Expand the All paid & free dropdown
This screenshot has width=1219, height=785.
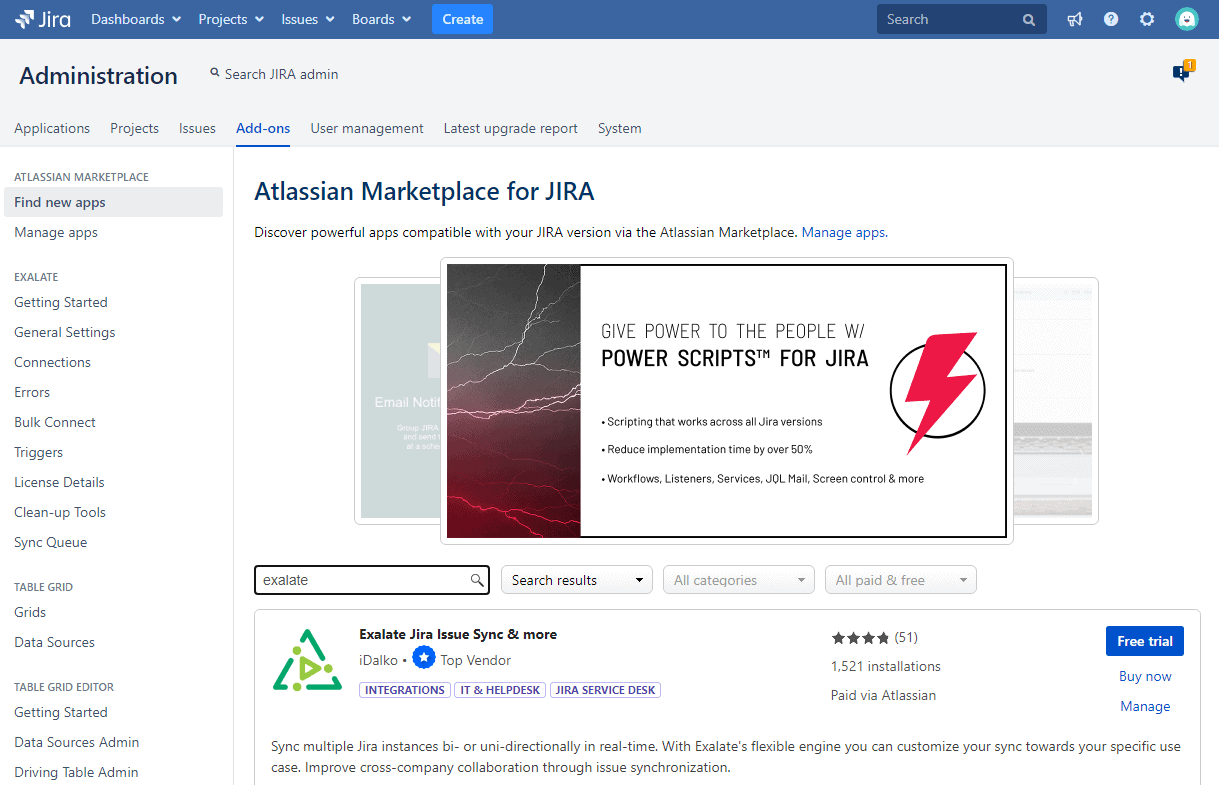click(900, 580)
